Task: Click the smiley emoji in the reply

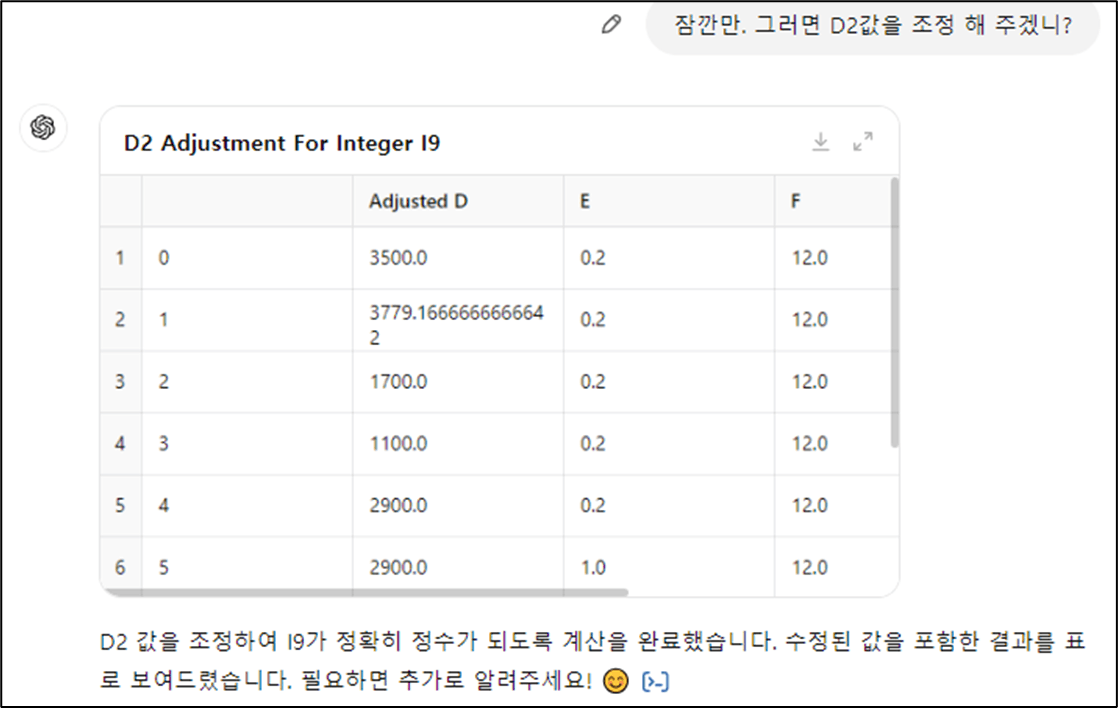Action: click(617, 681)
